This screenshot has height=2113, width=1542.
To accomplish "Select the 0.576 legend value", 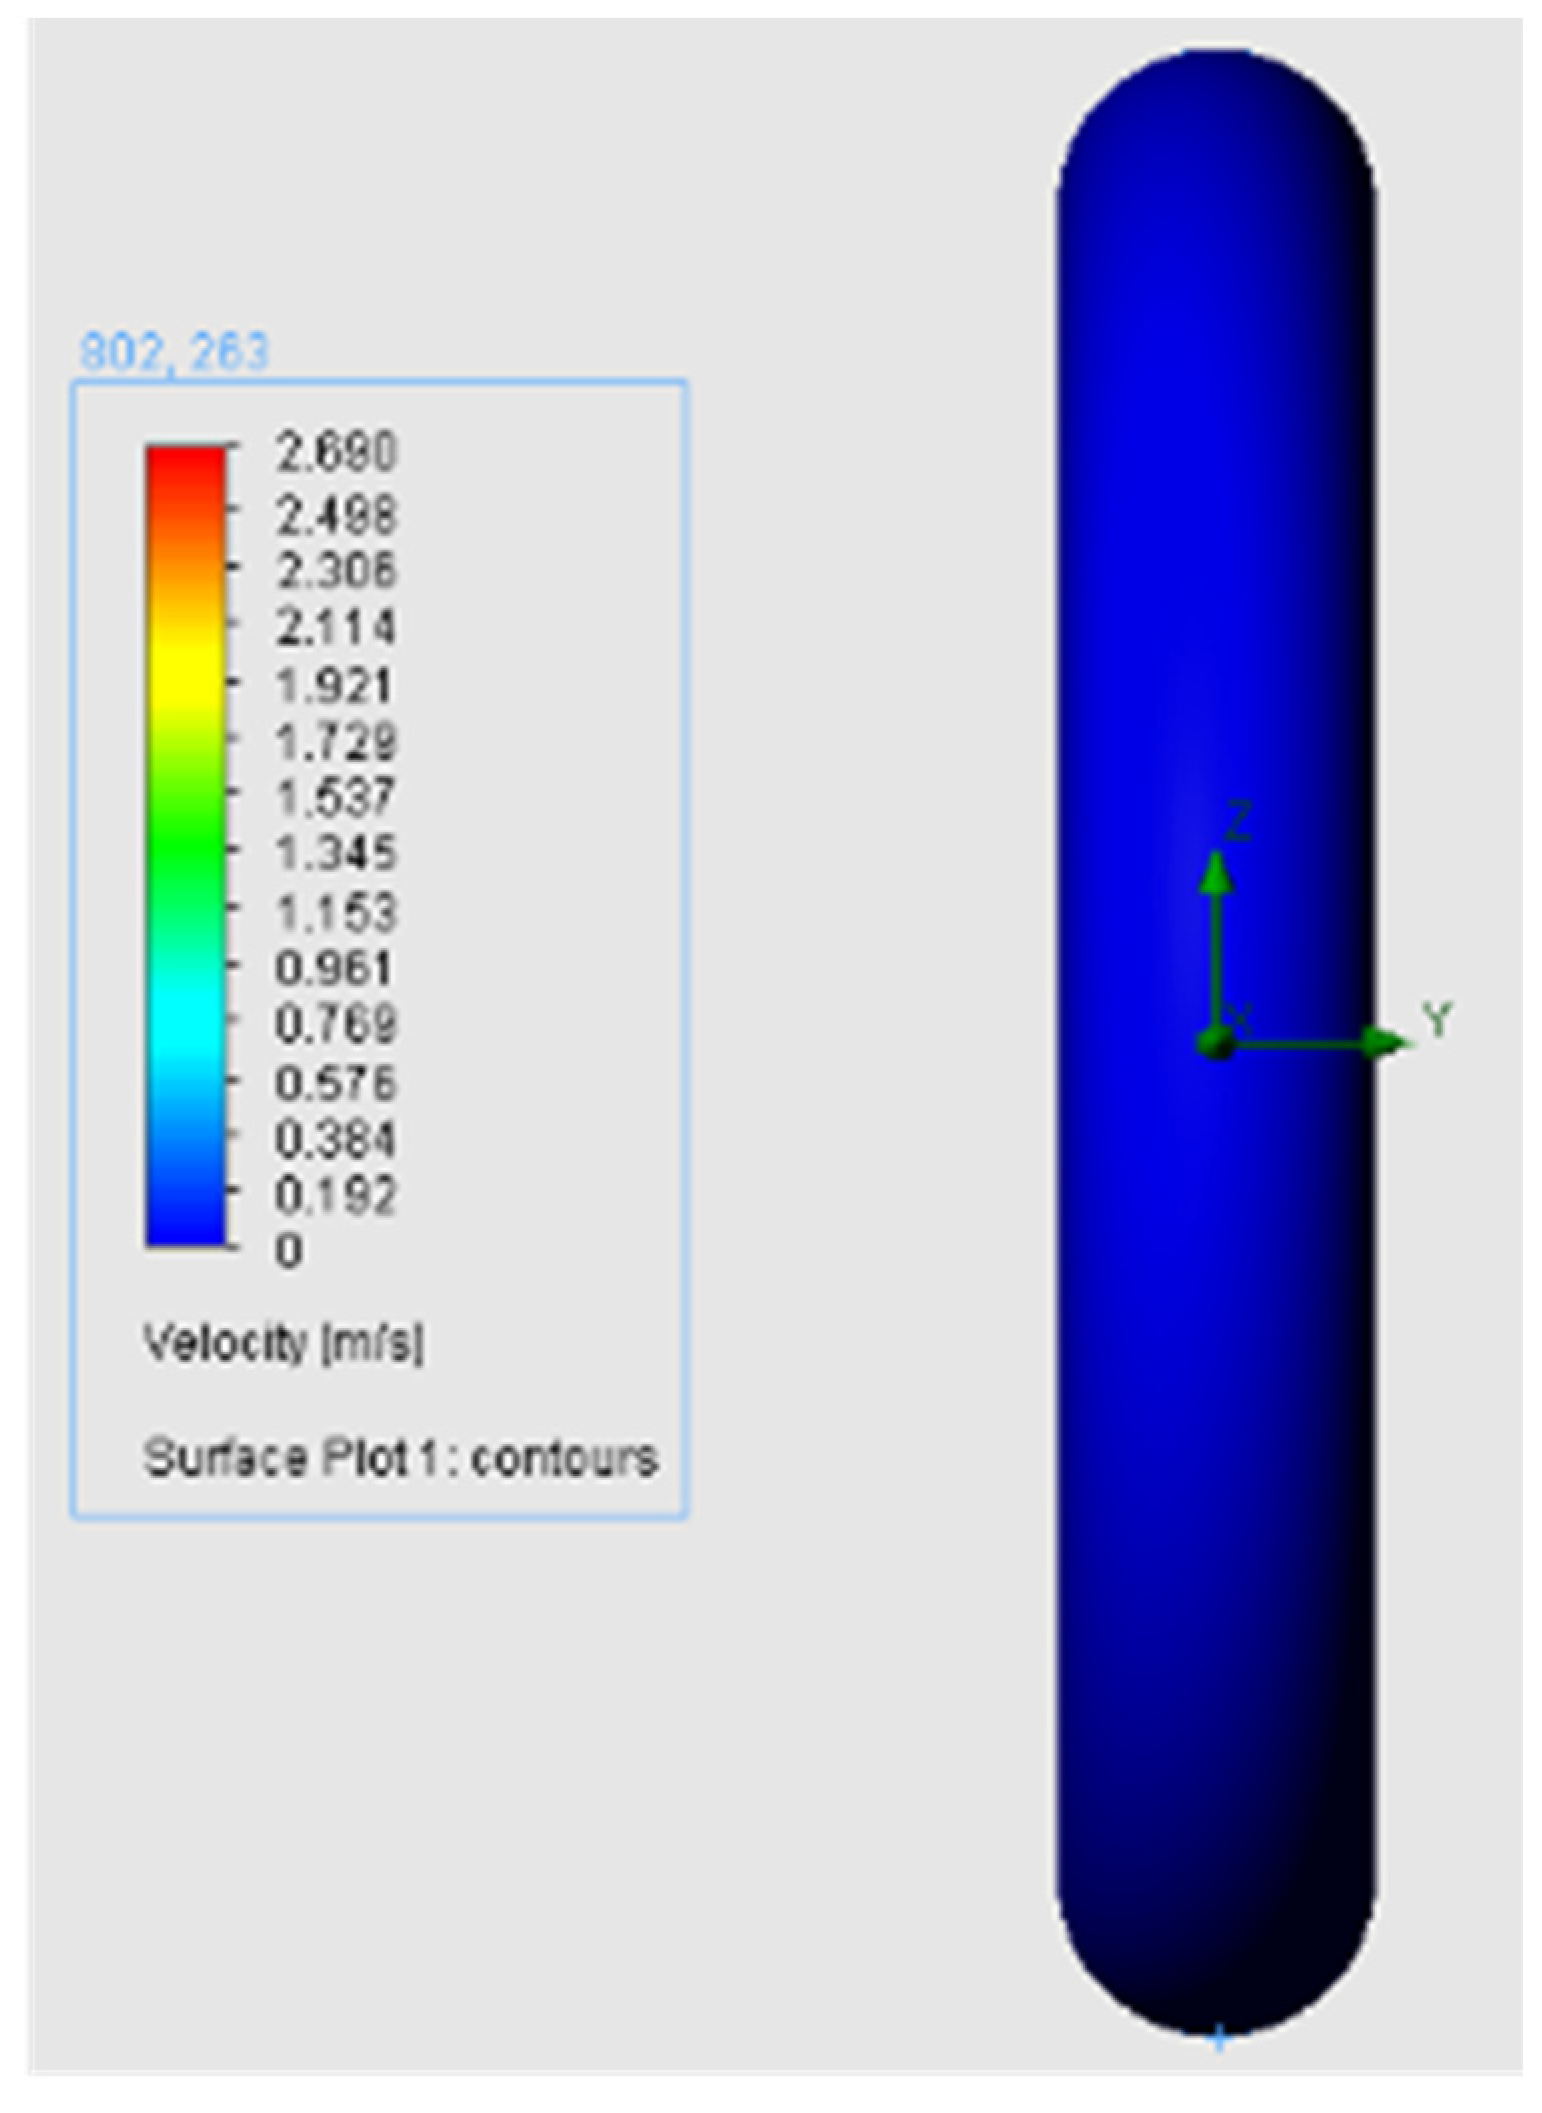I will coord(337,1083).
